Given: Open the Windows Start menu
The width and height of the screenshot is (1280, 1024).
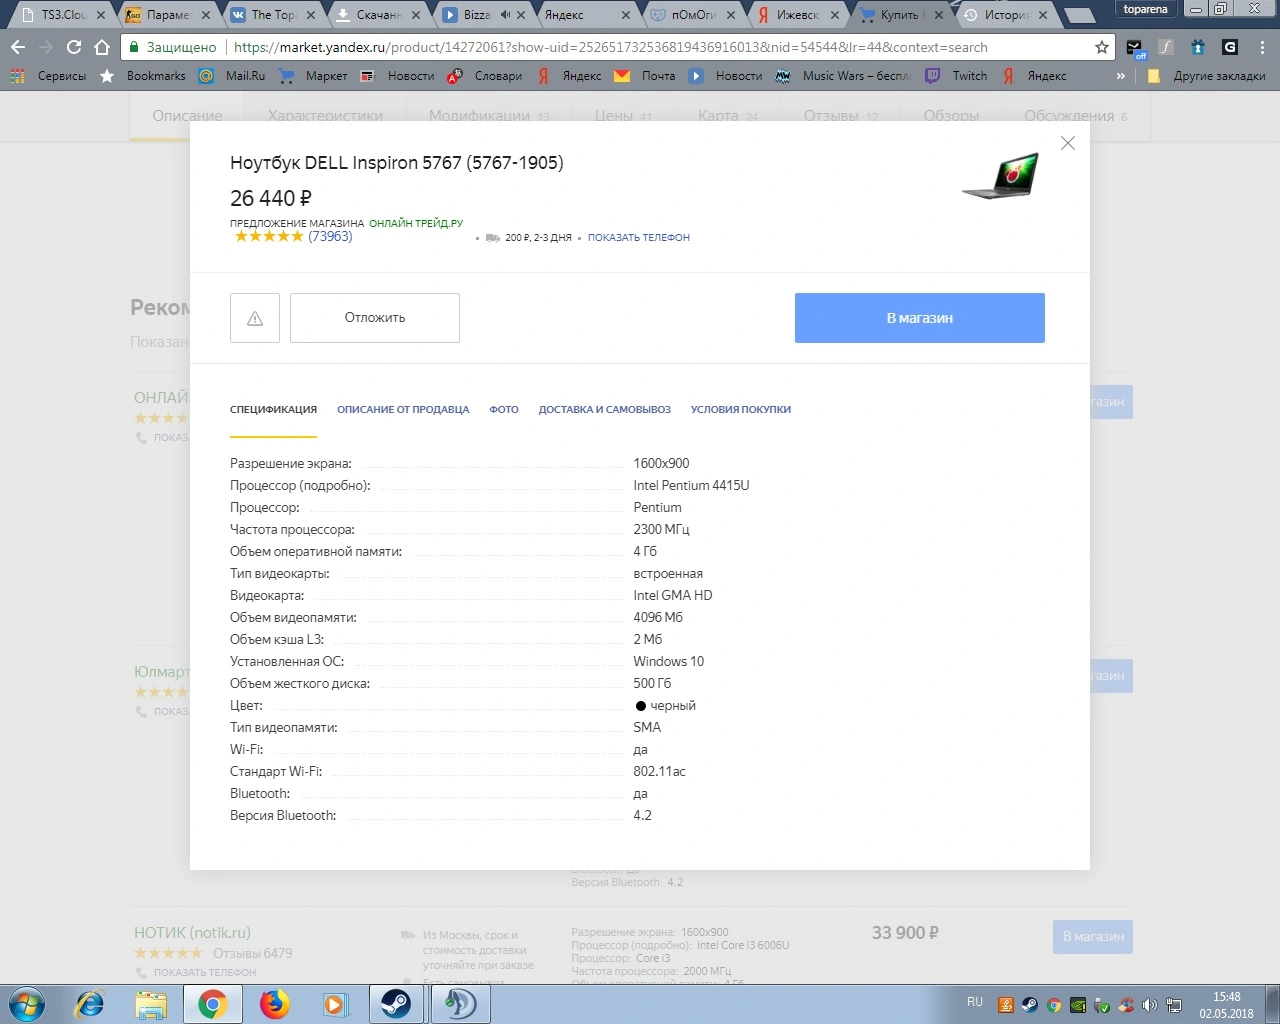Looking at the screenshot, I should click(26, 1004).
